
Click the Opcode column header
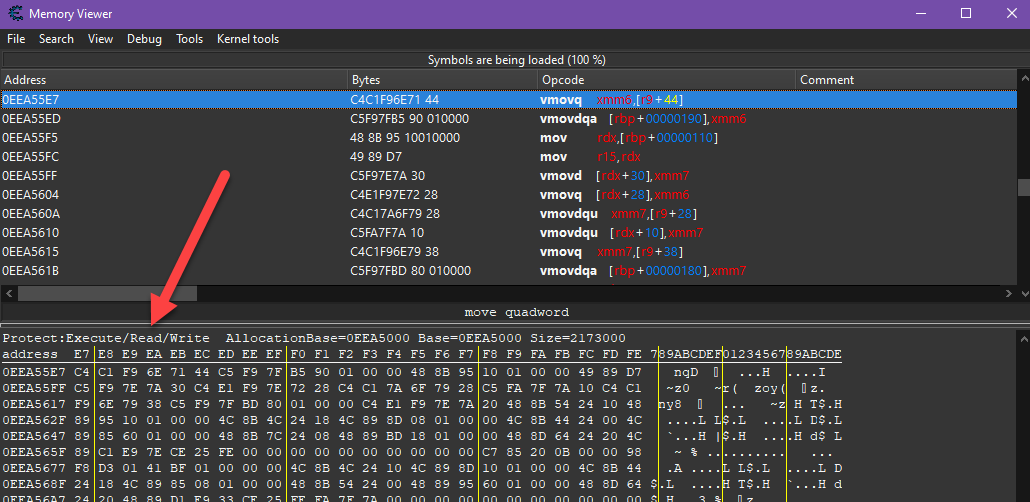(x=666, y=80)
